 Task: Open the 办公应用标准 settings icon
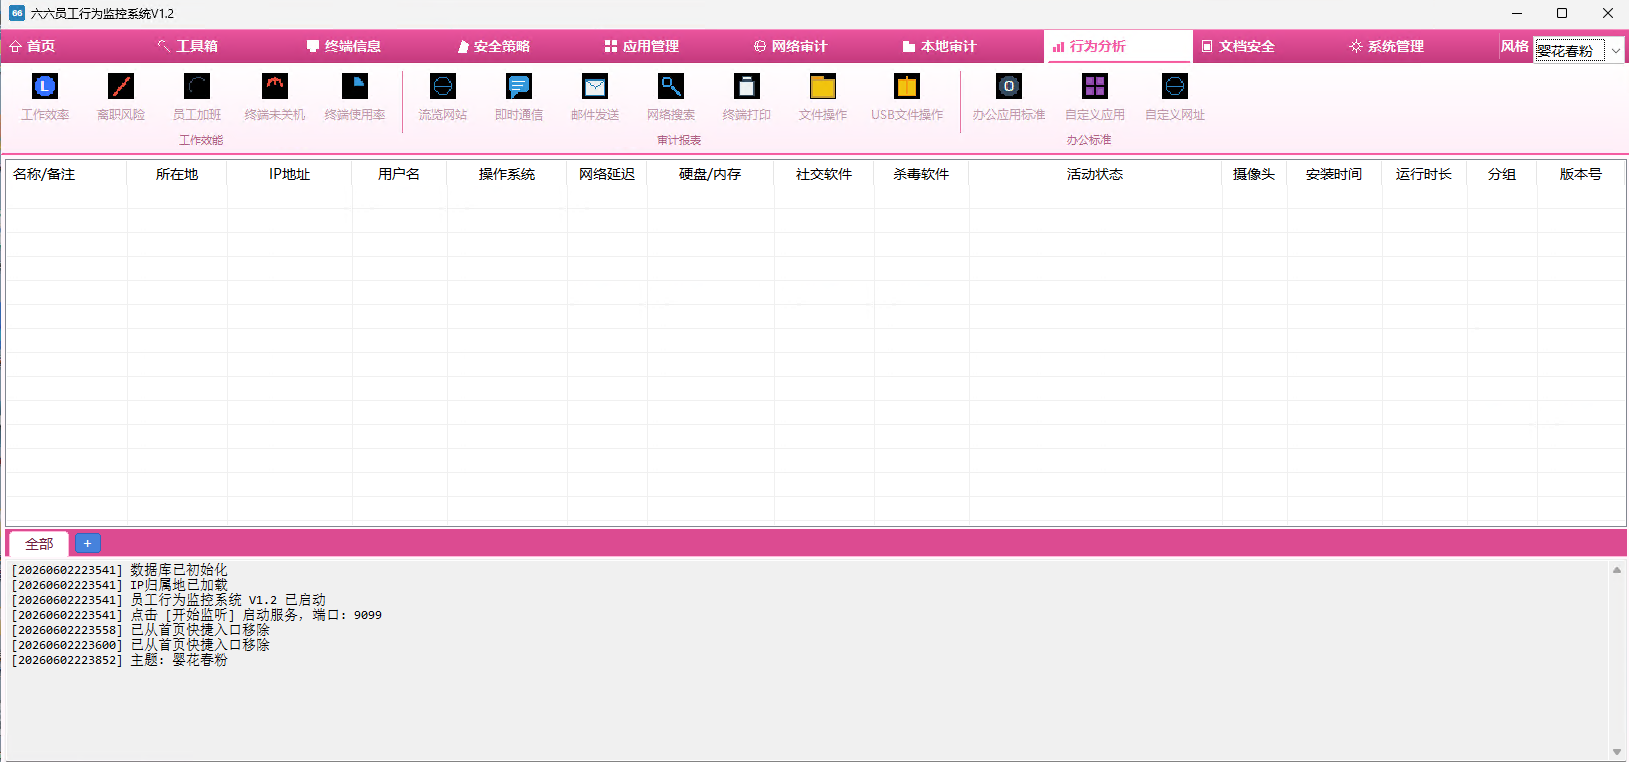click(x=1009, y=97)
